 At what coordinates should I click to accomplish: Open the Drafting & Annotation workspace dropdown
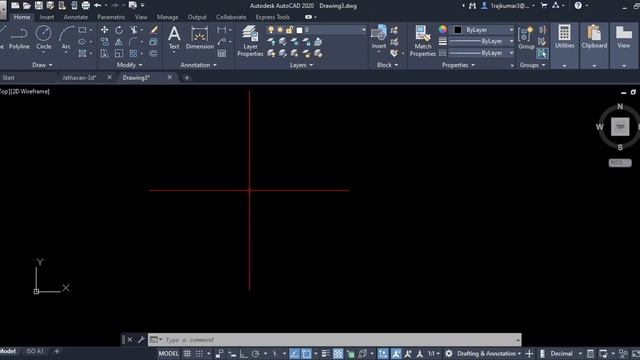489,353
